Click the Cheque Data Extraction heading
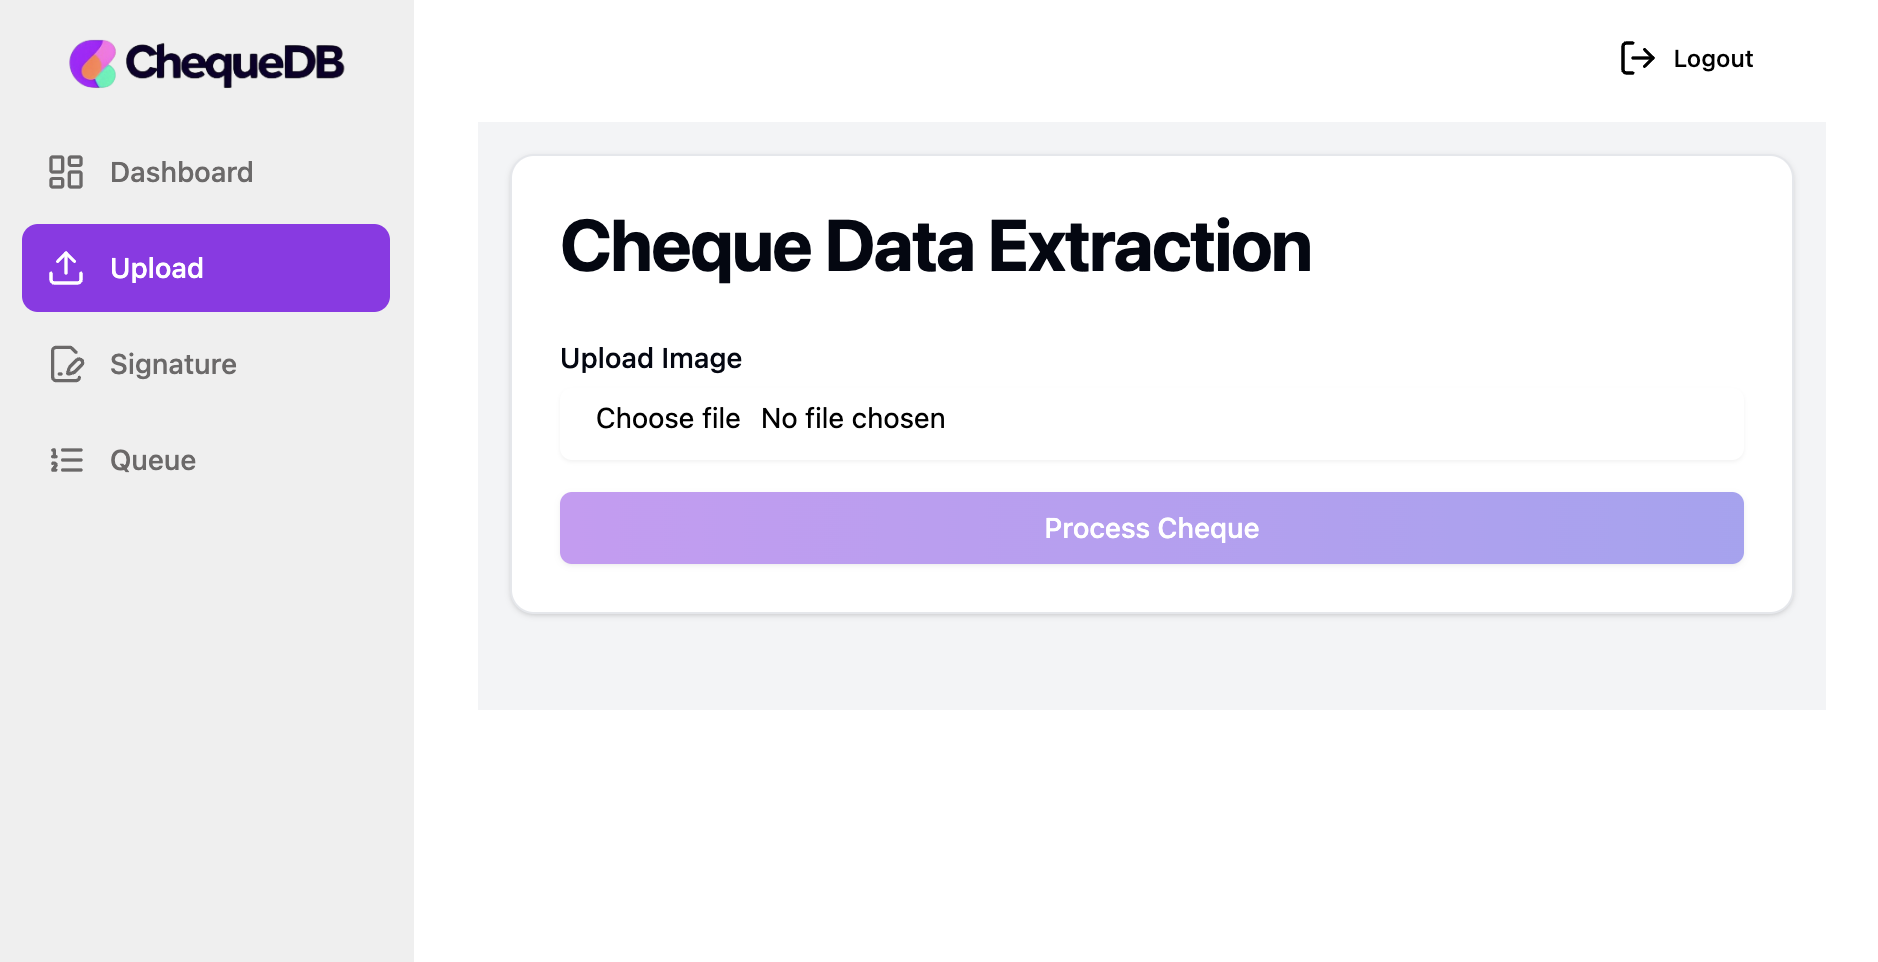 [937, 246]
